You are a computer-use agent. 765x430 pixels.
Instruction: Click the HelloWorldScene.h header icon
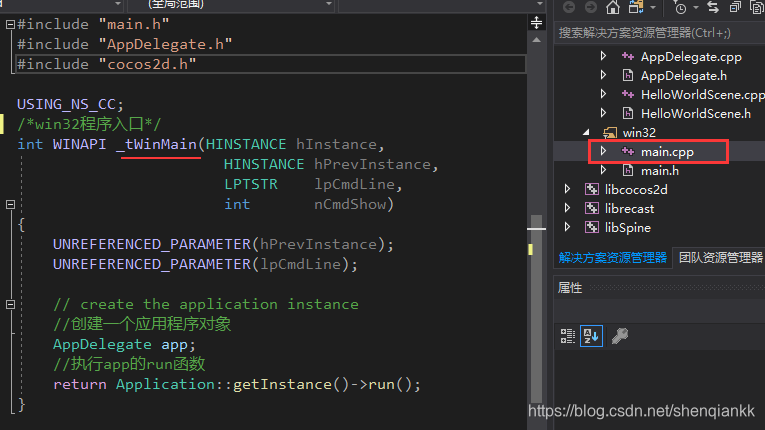pyautogui.click(x=628, y=113)
